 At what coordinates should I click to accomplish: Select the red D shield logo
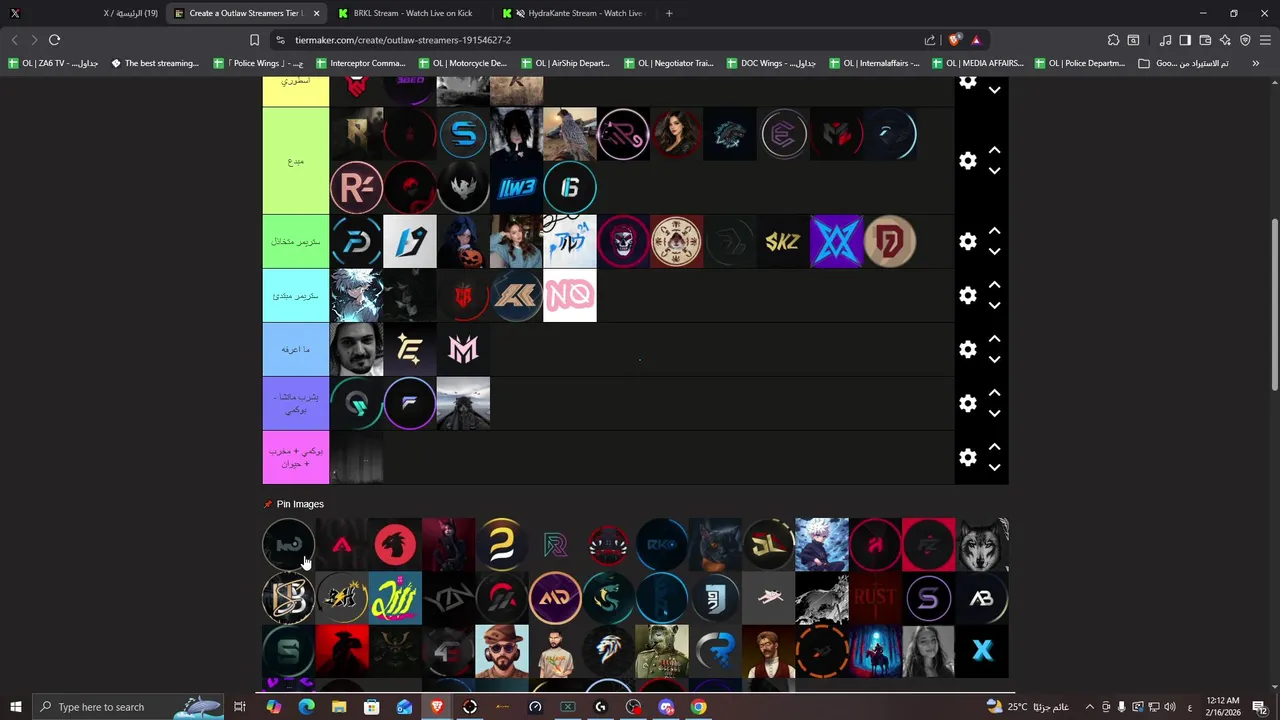pos(890,241)
